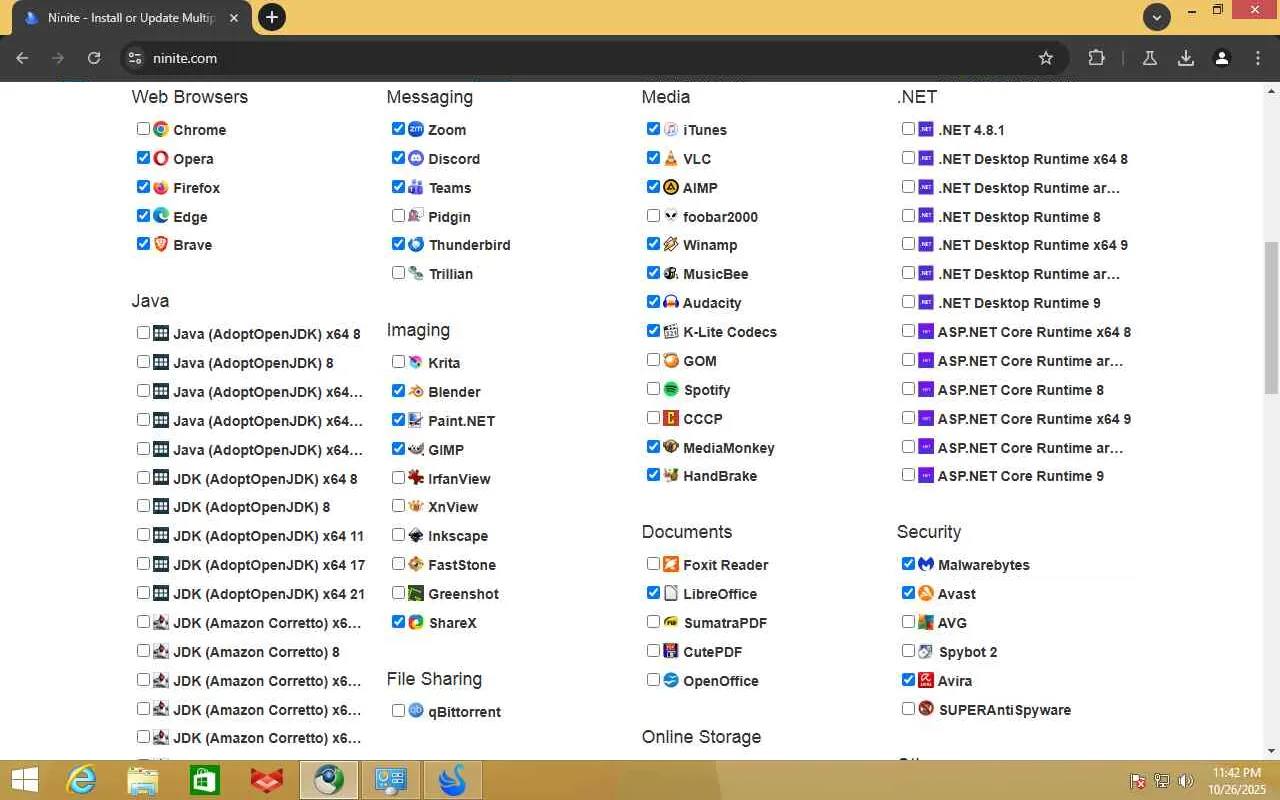Check the IrfanView checkbox
1280x800 pixels.
[x=398, y=478]
